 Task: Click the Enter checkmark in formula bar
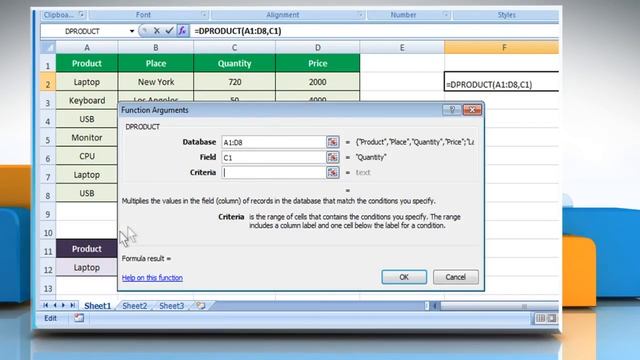click(169, 31)
